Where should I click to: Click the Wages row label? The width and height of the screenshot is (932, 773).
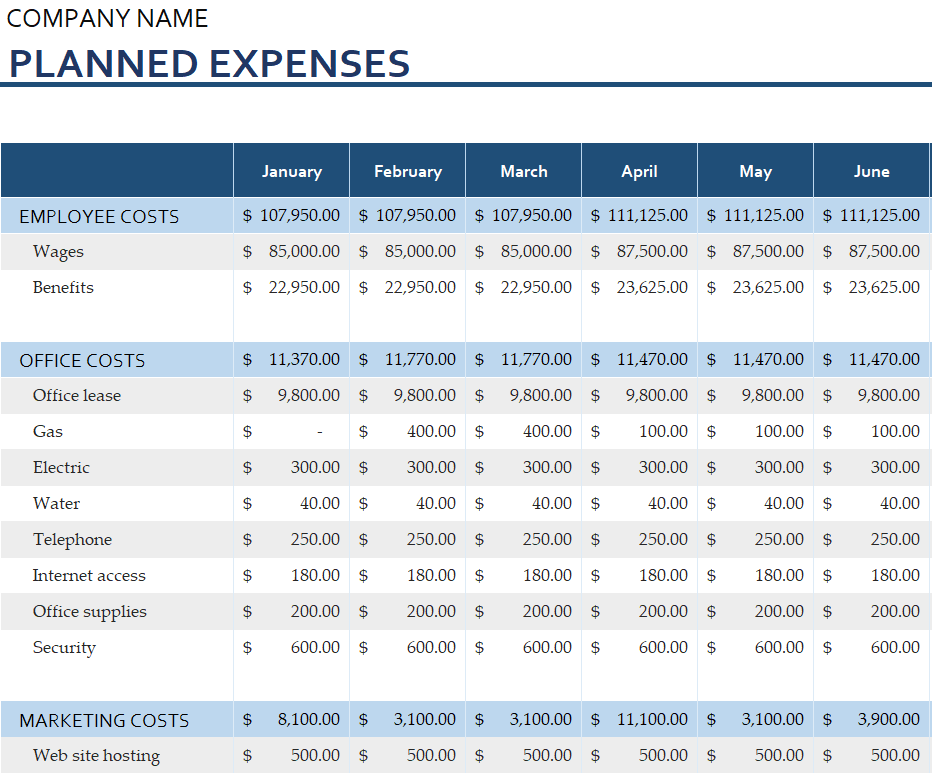[58, 252]
